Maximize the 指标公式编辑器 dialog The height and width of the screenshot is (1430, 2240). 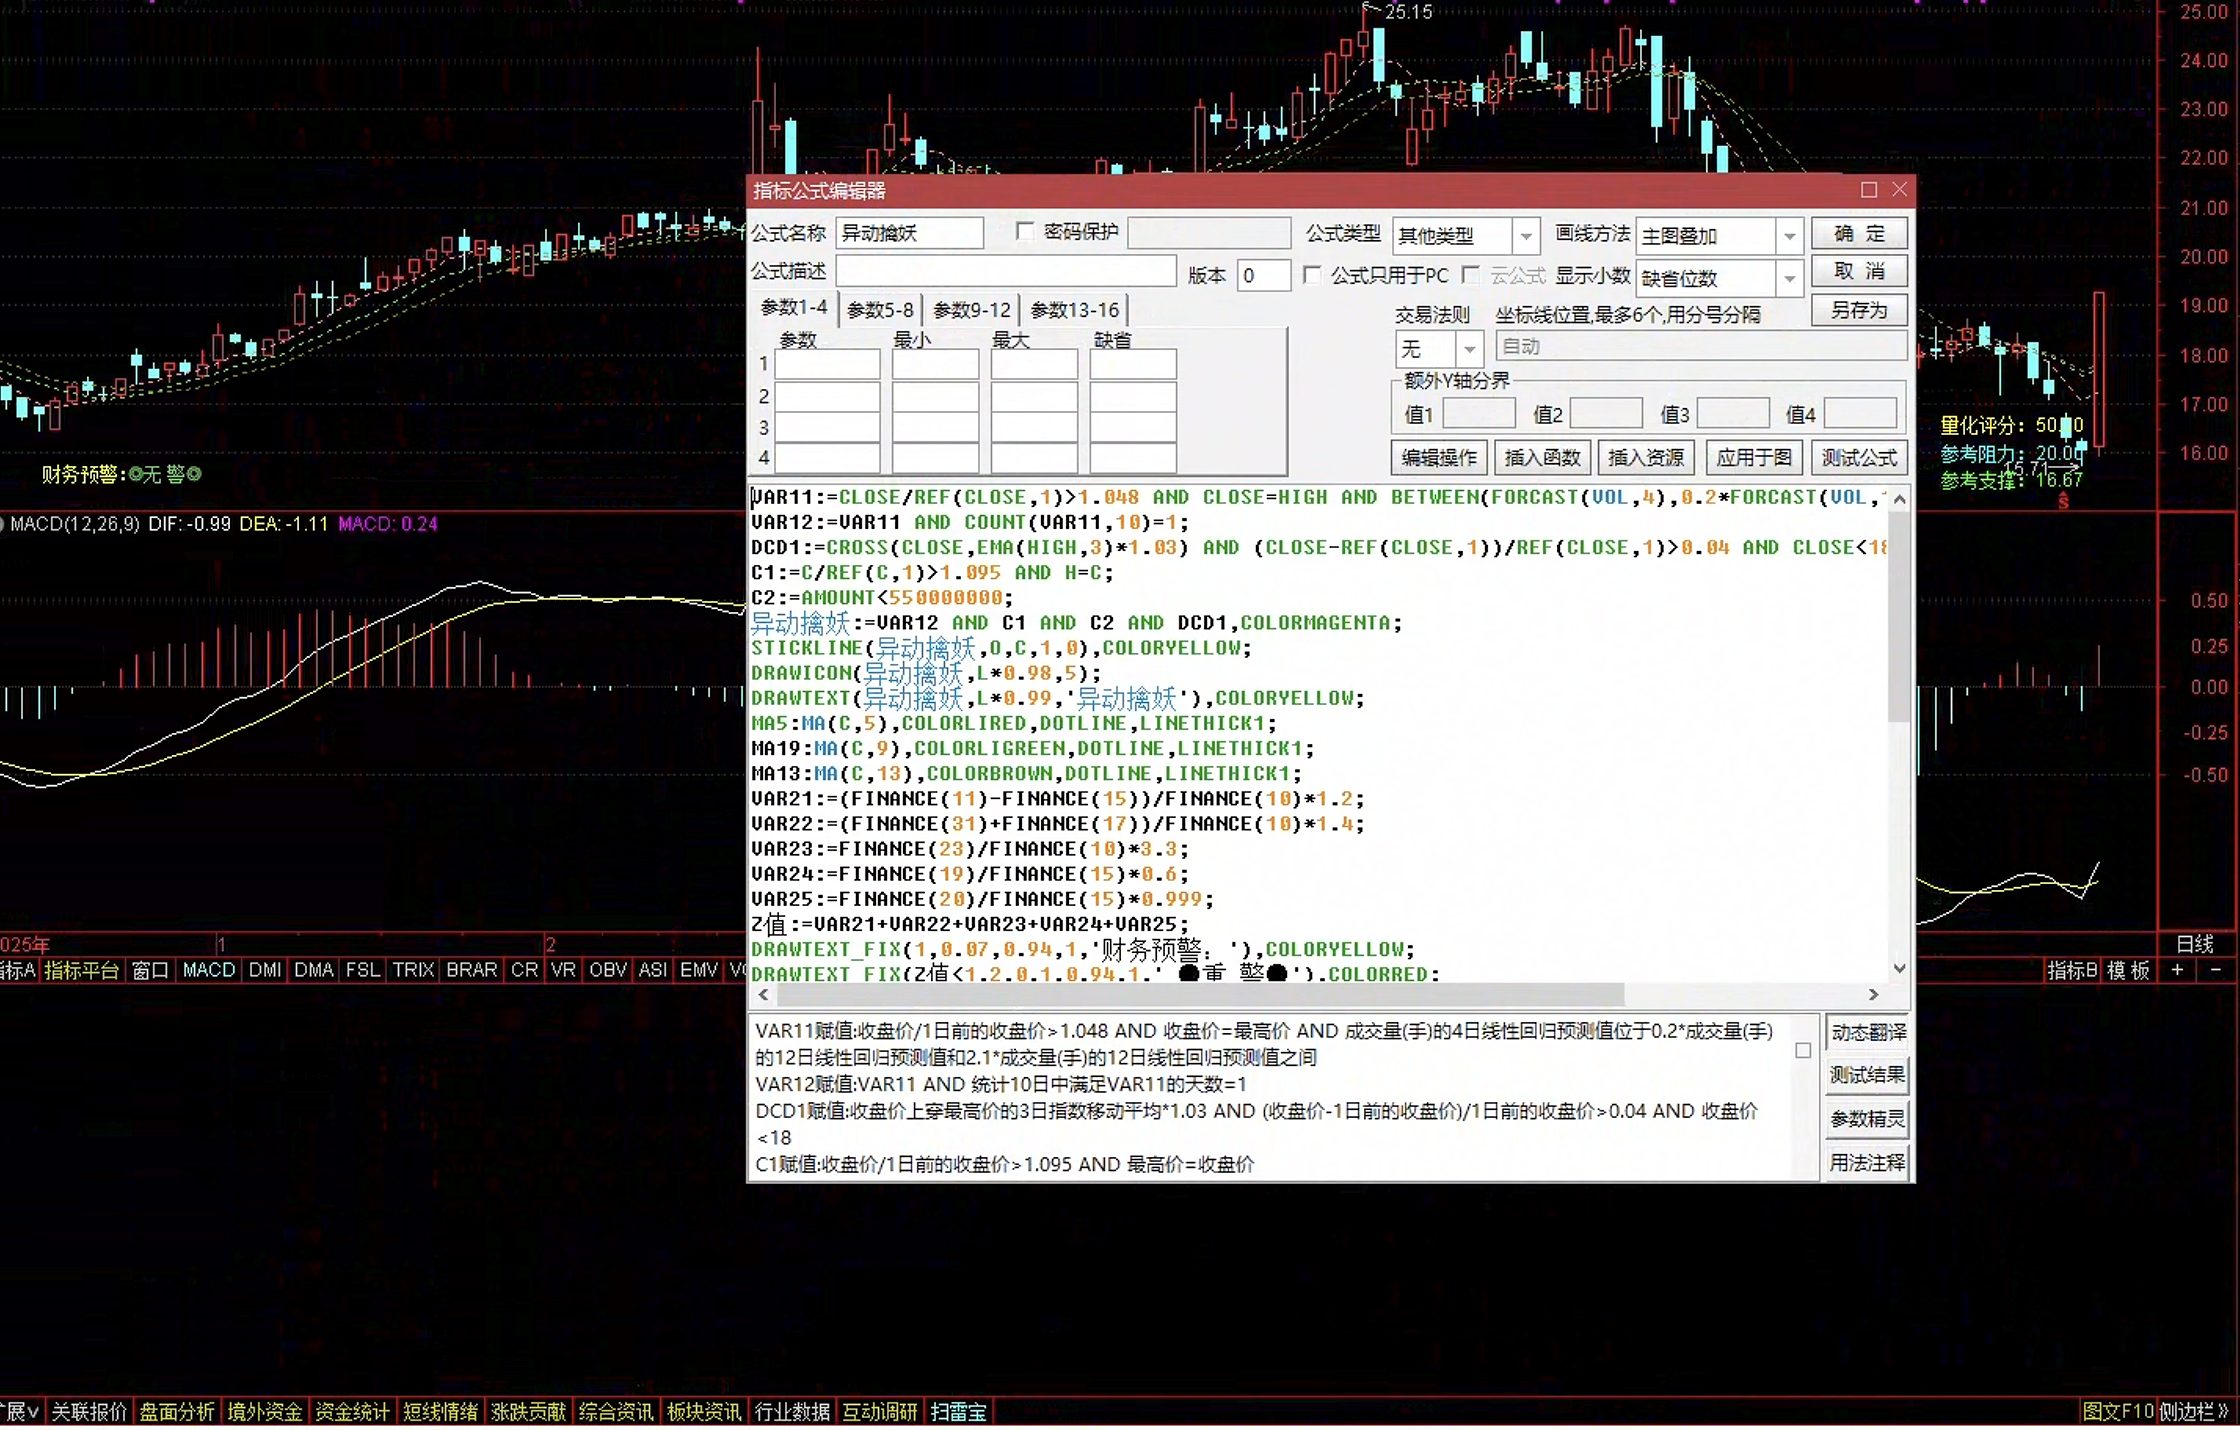pos(1868,190)
